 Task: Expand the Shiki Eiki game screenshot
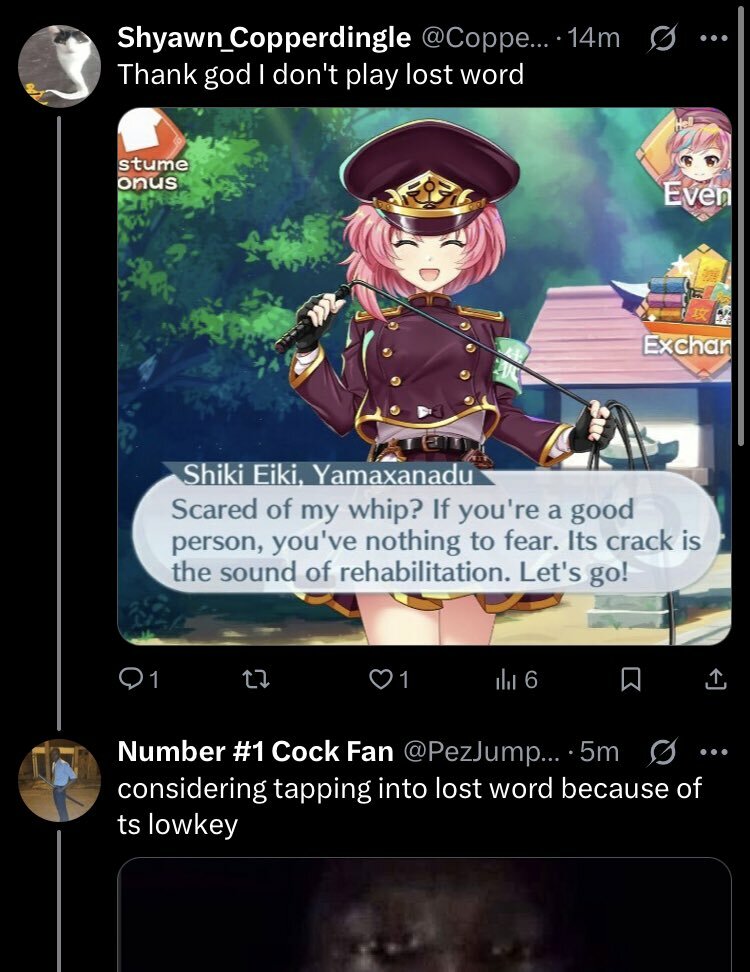[x=425, y=376]
